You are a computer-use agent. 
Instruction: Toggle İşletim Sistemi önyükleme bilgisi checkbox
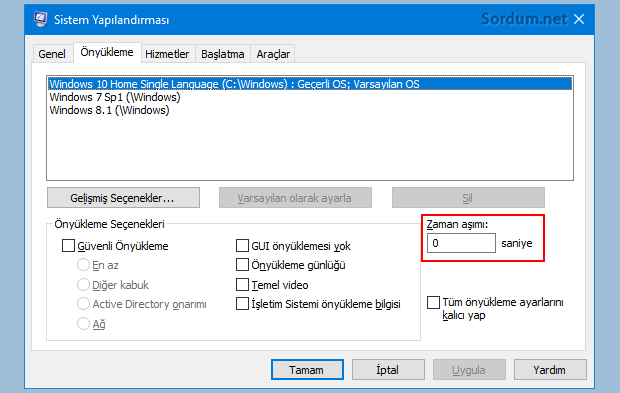pyautogui.click(x=242, y=304)
